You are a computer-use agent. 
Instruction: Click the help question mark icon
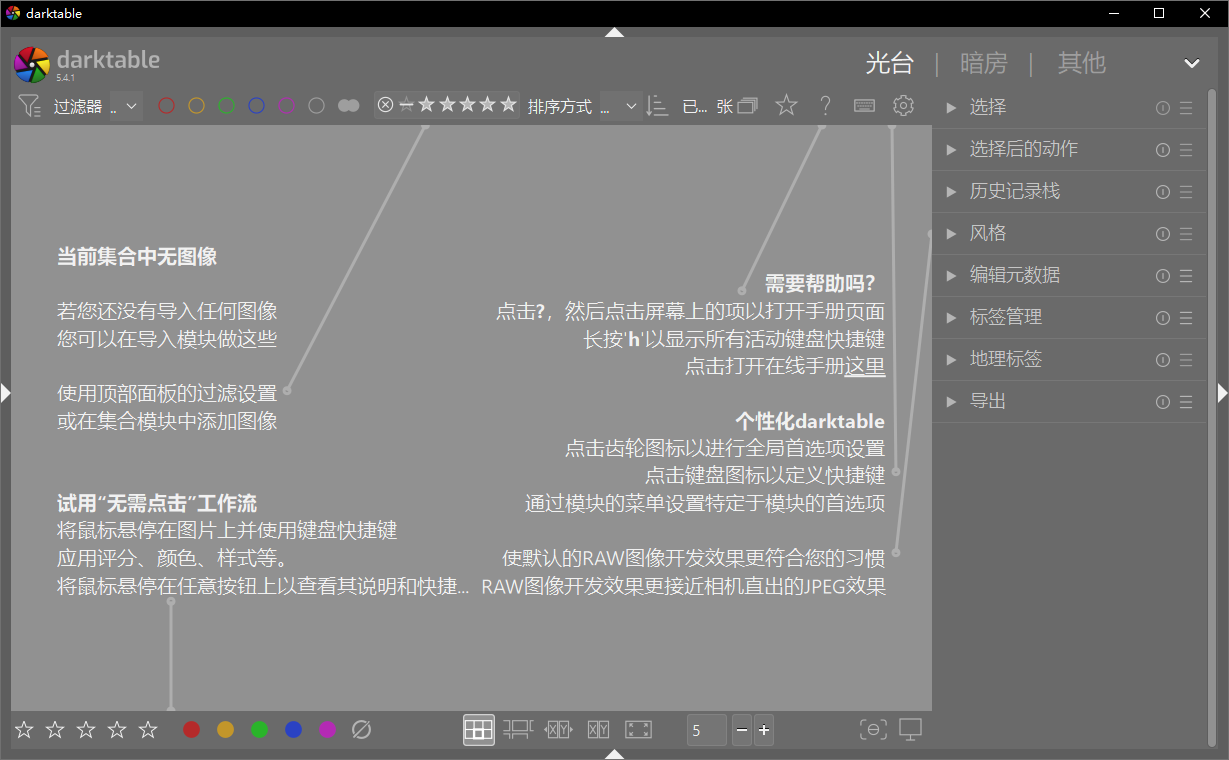click(x=824, y=104)
